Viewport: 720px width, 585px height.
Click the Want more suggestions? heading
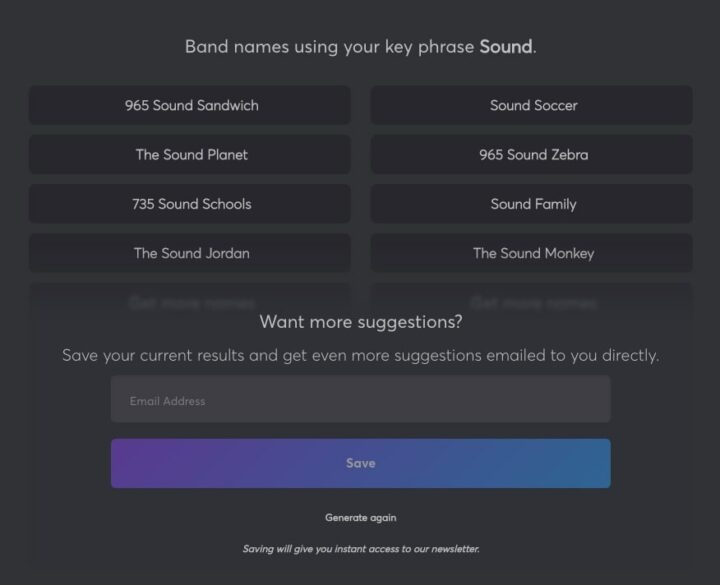pos(360,322)
